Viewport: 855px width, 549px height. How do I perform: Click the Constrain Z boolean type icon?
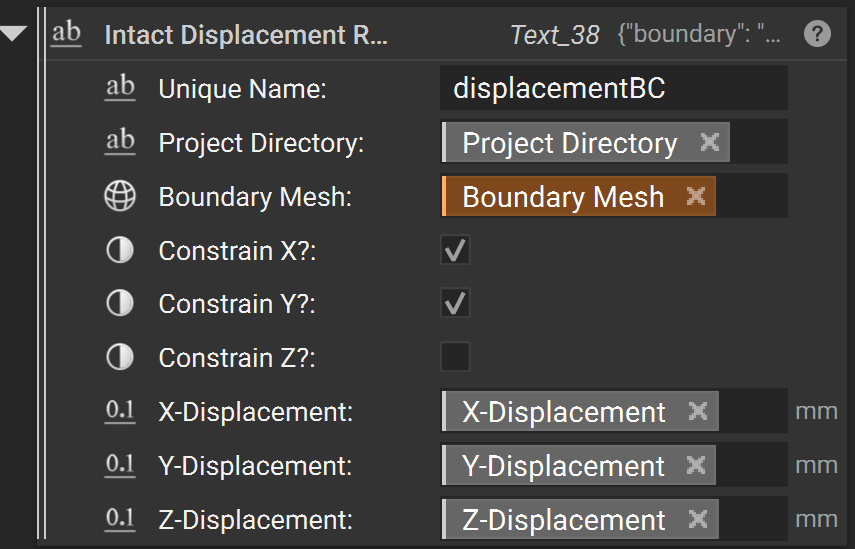(x=120, y=358)
